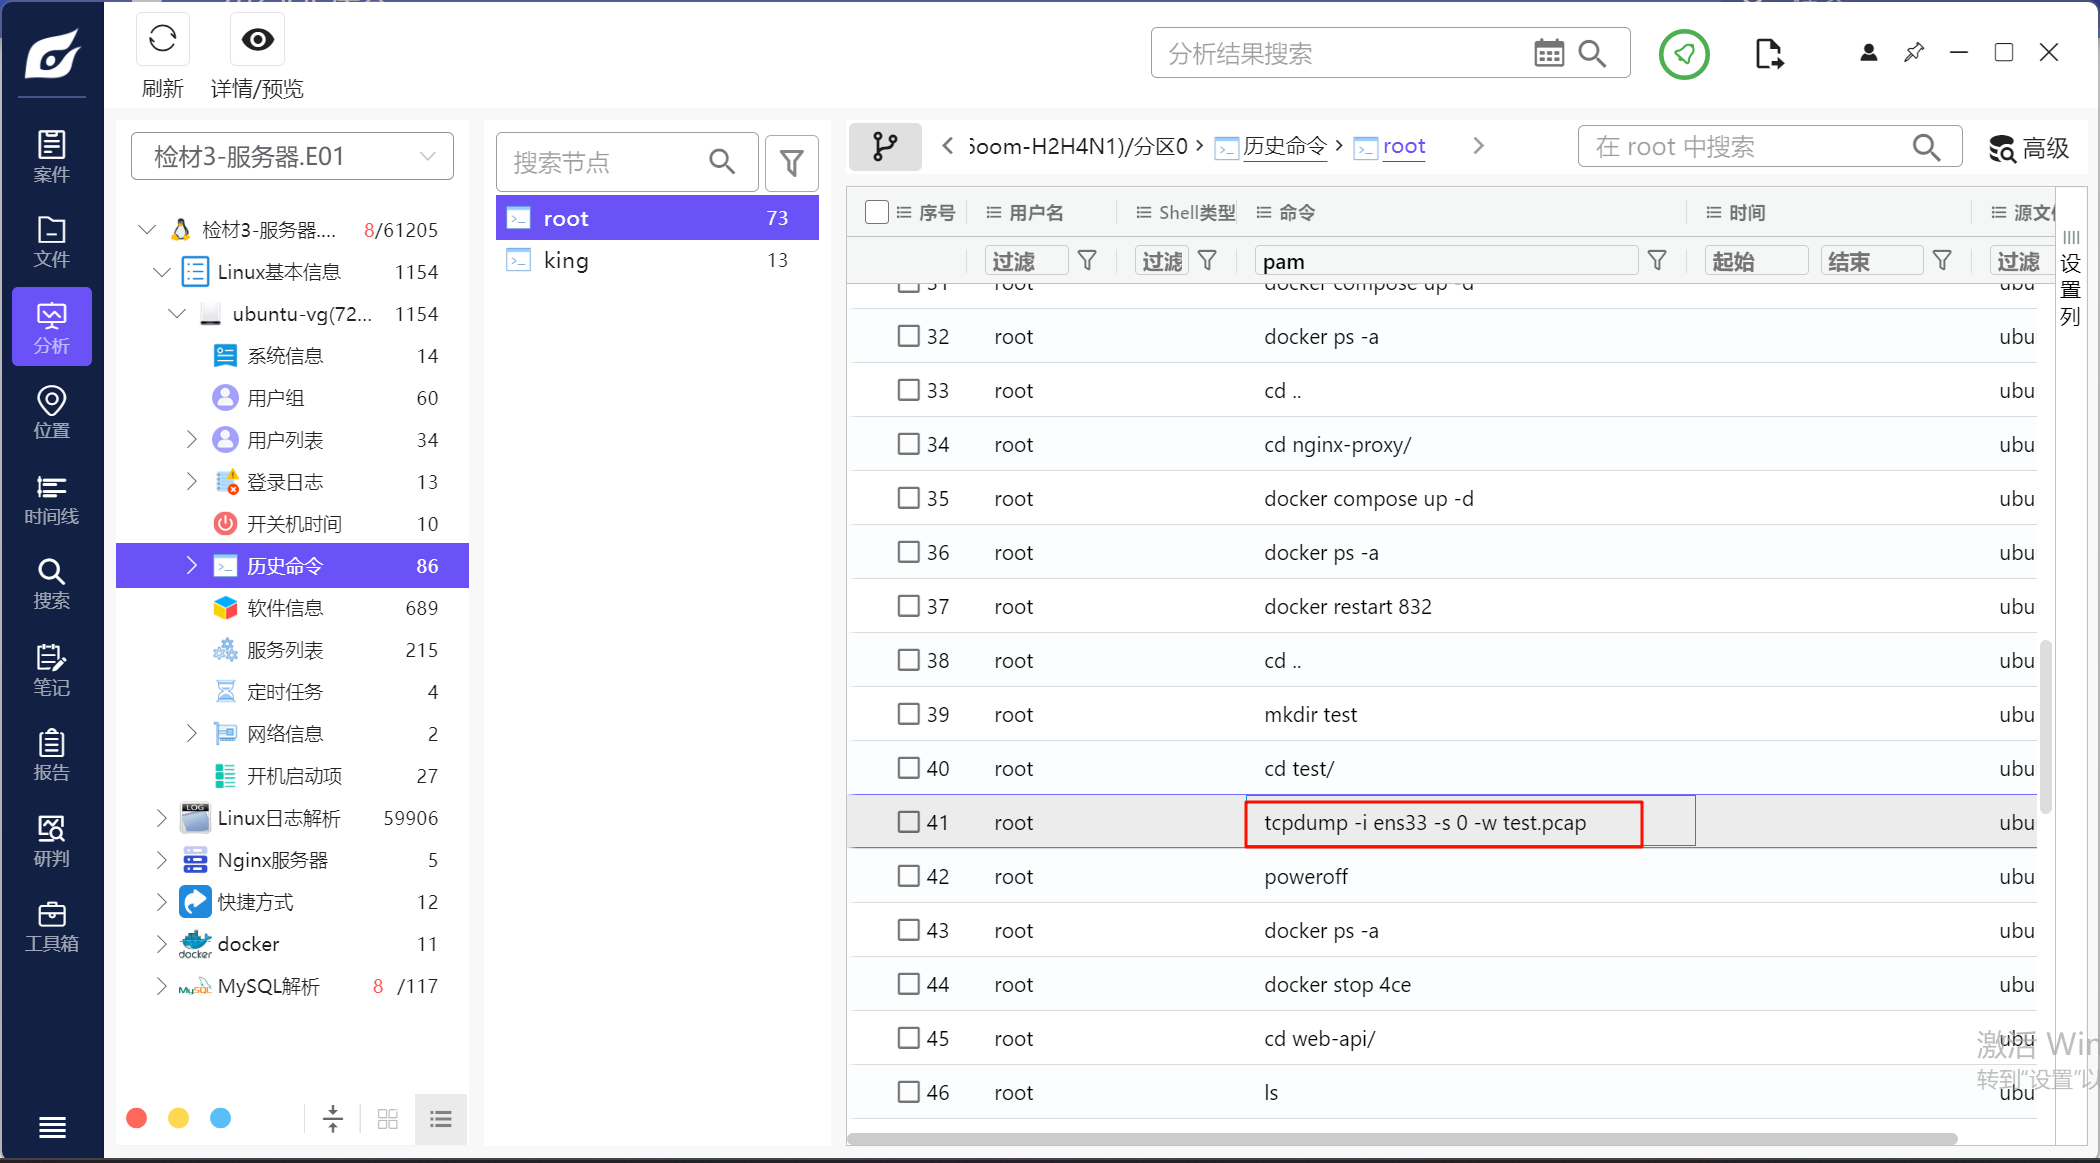Click the red color dot filter
2100x1163 pixels.
point(137,1118)
